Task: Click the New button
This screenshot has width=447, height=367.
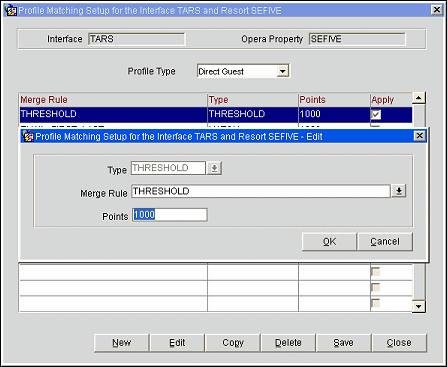Action: 121,343
